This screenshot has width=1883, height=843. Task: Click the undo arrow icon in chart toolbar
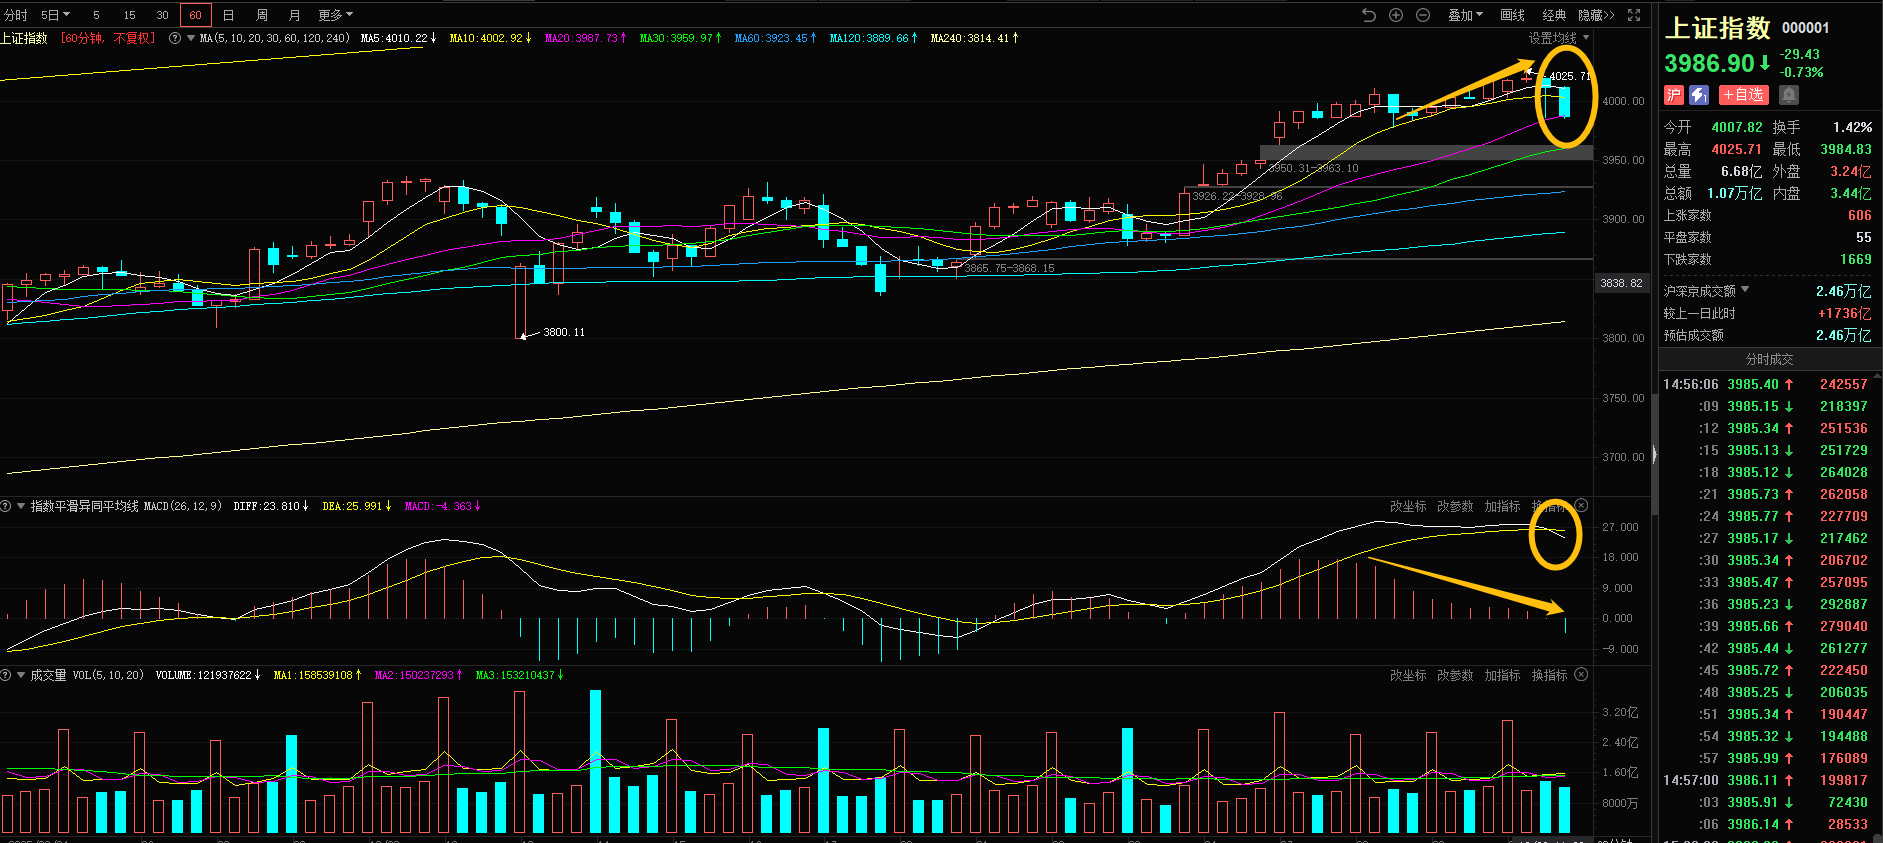click(1369, 15)
